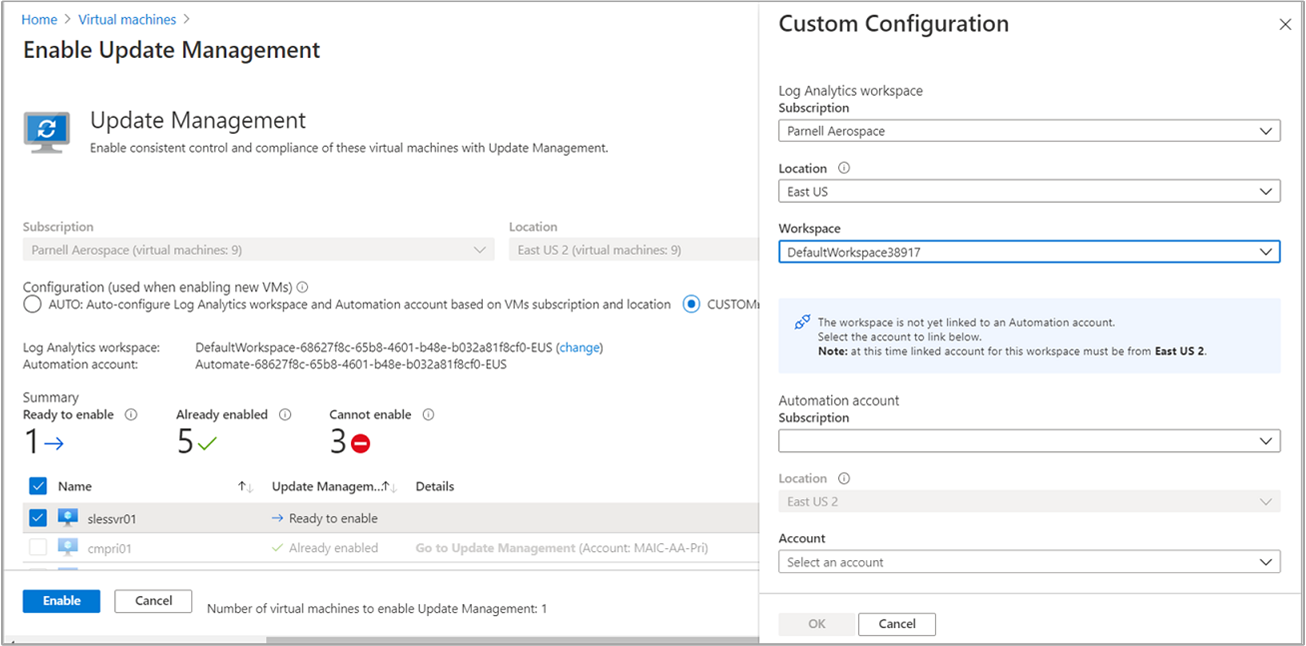Click the sort arrows on the Name column
1306x646 pixels.
tap(244, 486)
